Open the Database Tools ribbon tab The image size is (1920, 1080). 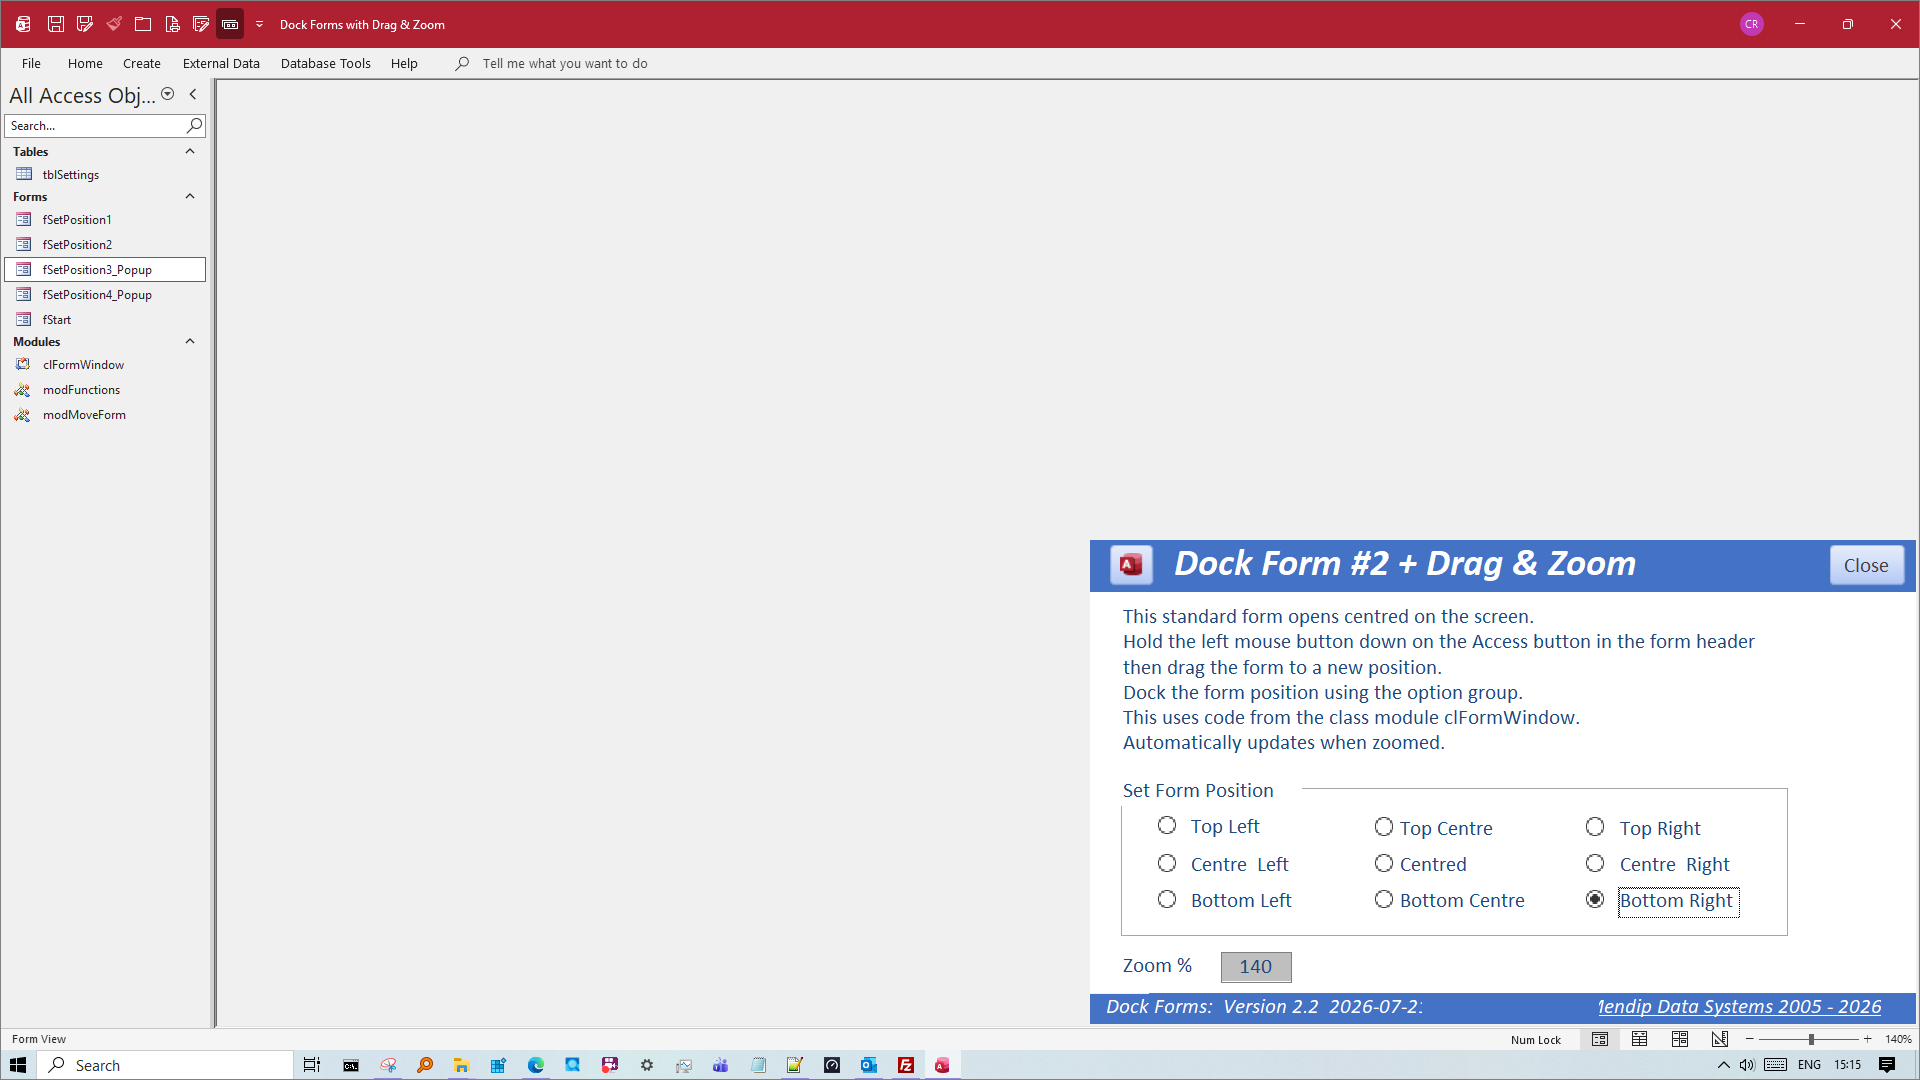[x=325, y=63]
